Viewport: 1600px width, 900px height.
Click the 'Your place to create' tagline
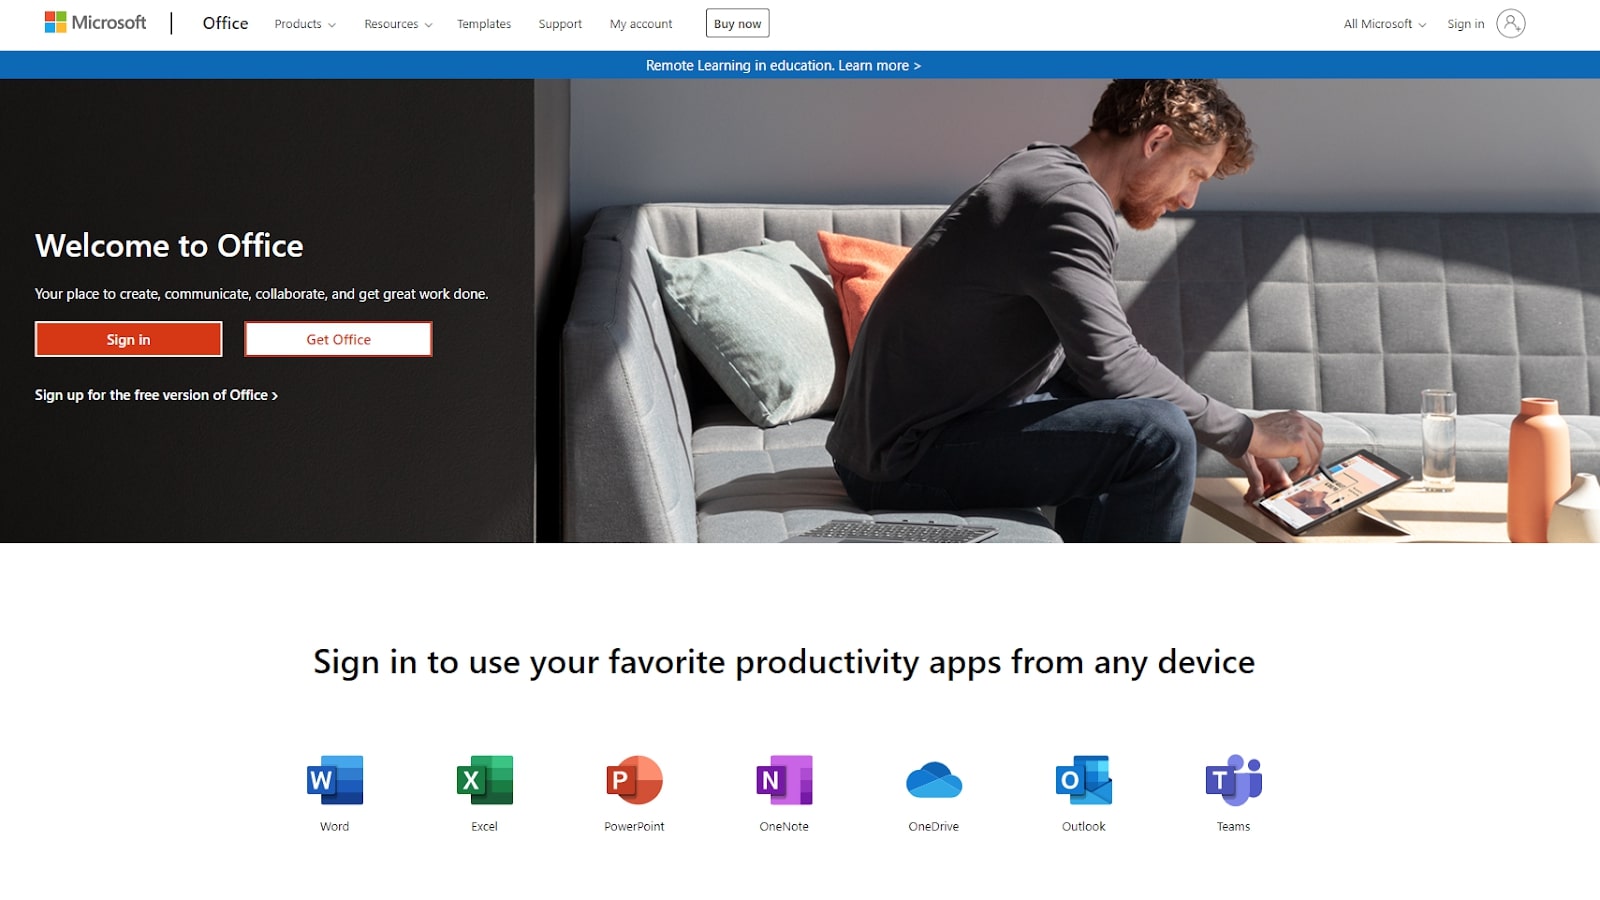(262, 294)
